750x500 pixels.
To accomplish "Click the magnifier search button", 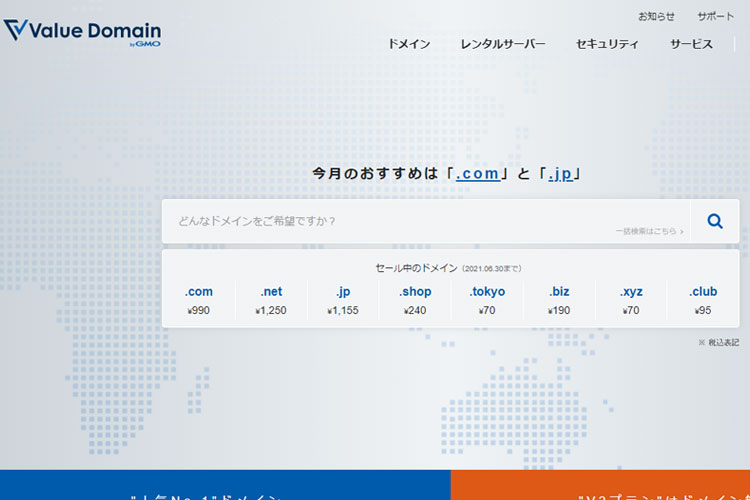I will 715,221.
